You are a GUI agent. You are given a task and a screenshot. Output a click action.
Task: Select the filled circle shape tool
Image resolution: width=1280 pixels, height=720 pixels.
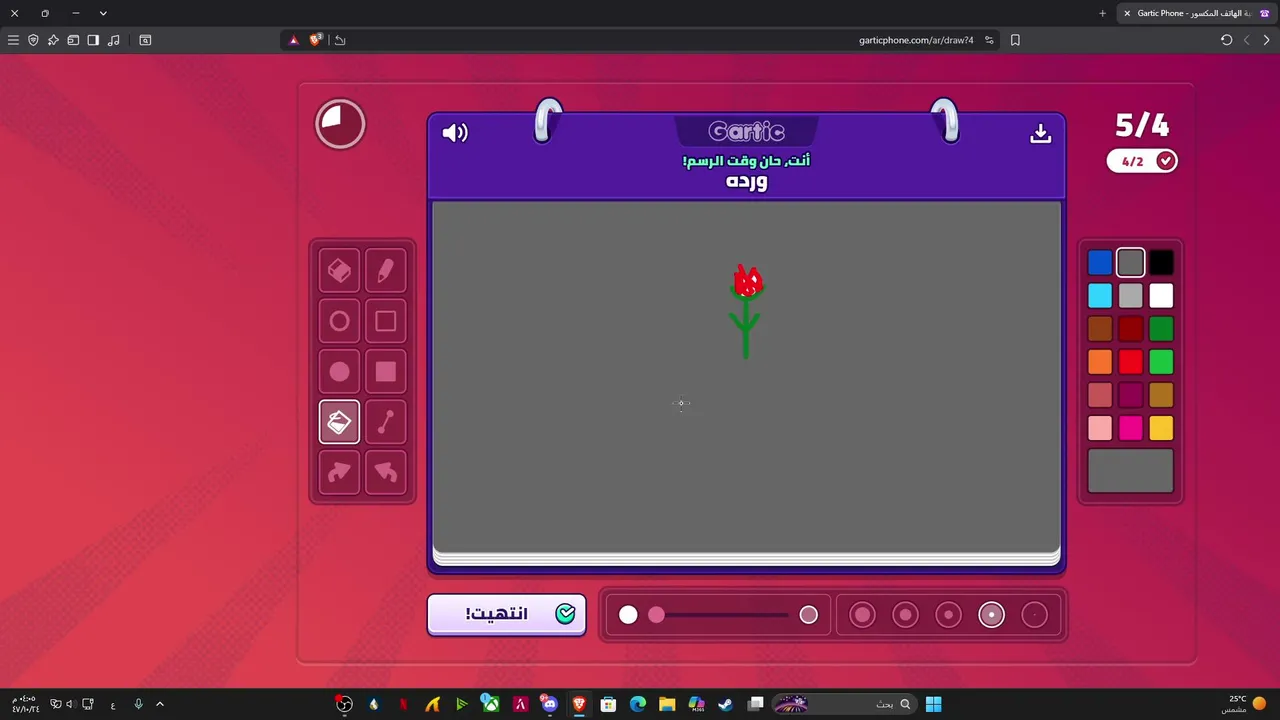click(339, 372)
